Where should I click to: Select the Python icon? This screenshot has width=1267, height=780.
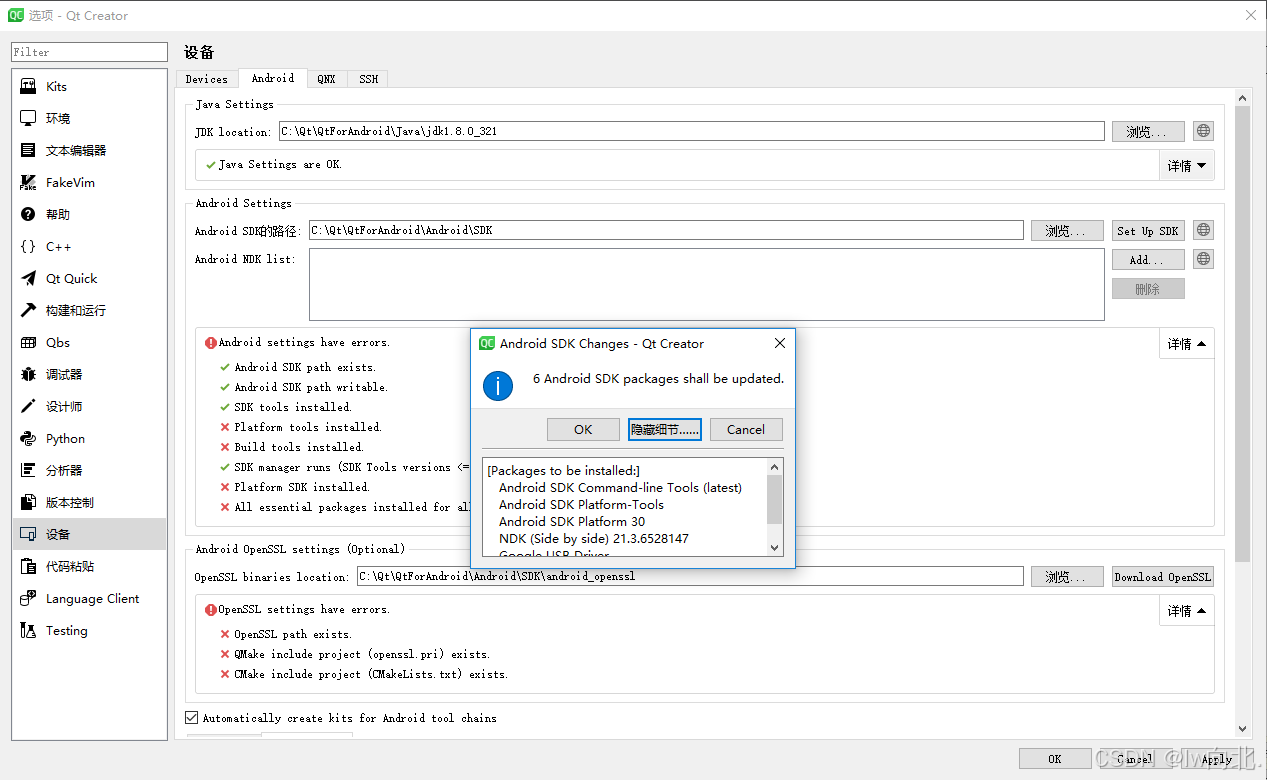28,438
